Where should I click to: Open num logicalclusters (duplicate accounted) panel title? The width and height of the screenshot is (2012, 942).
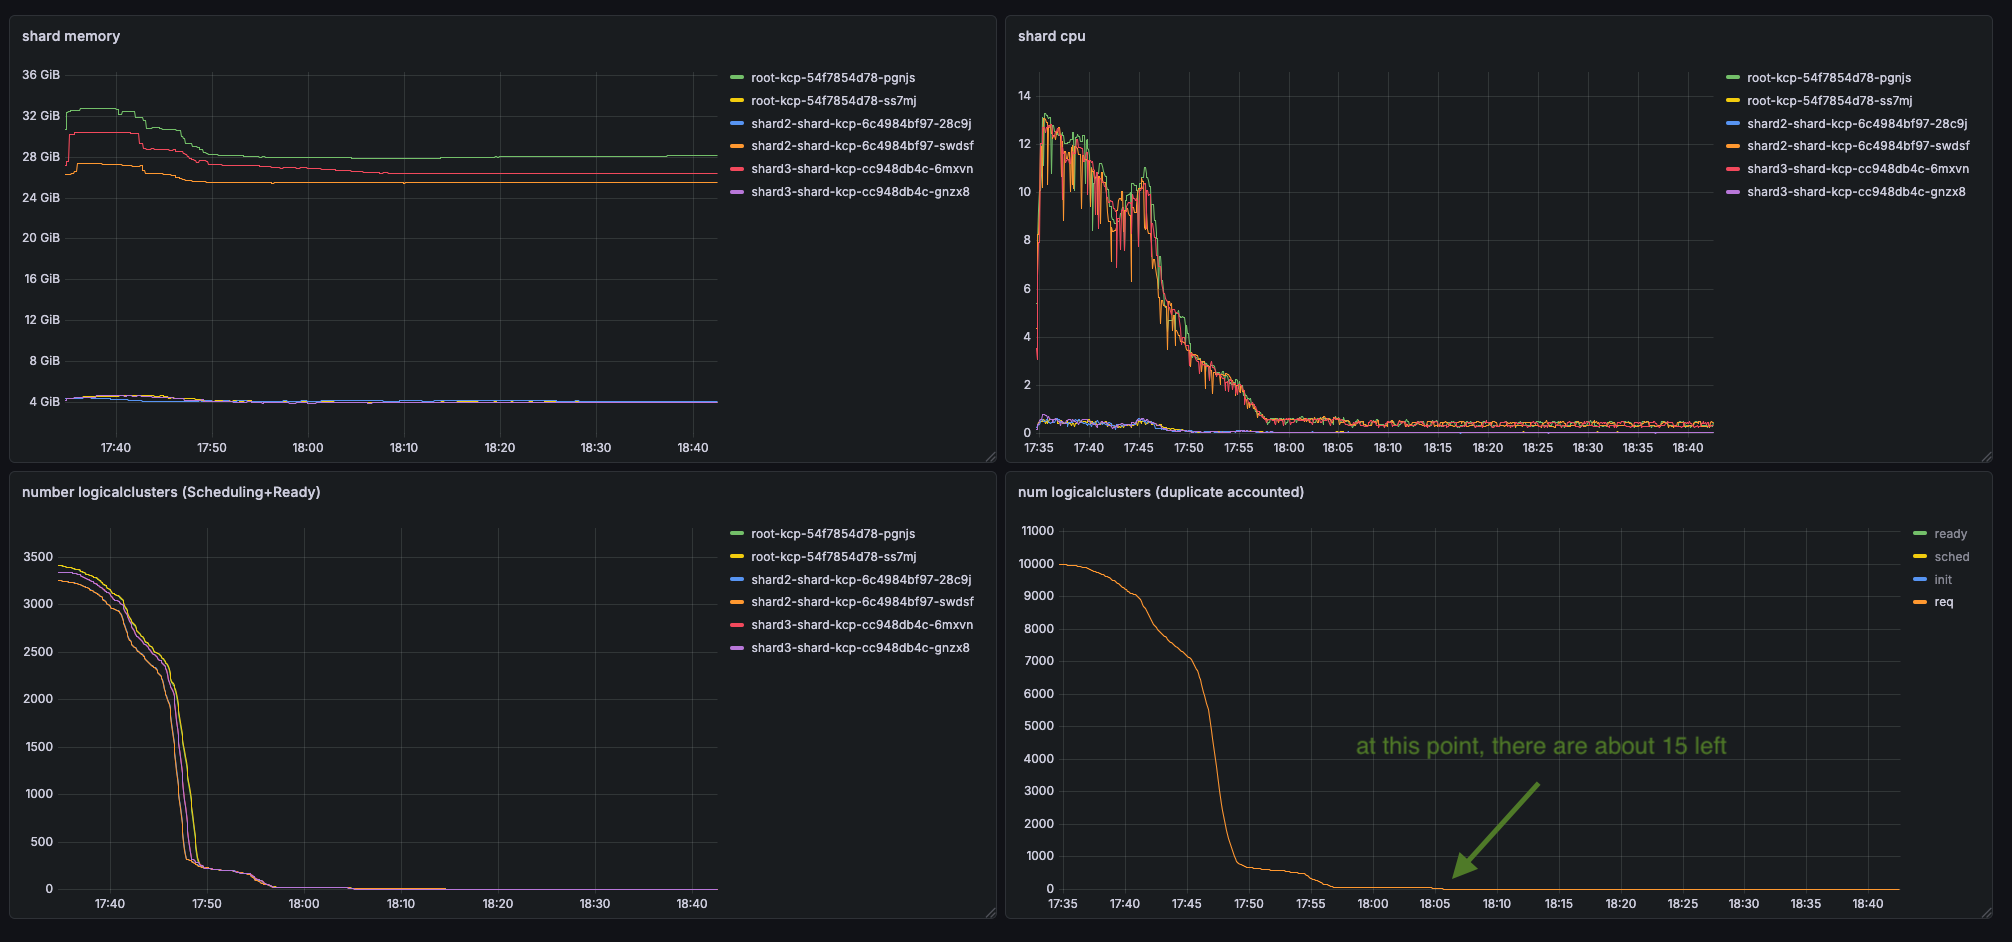tap(1161, 492)
